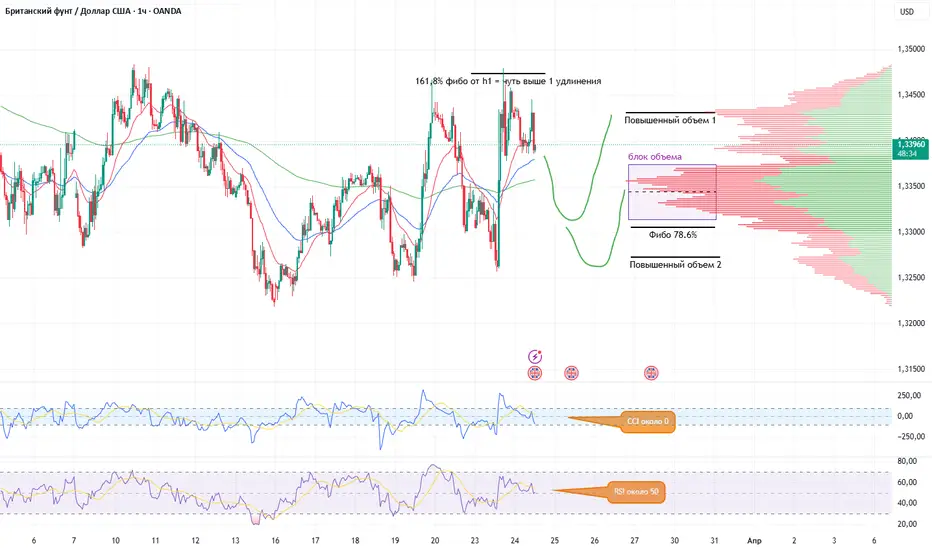This screenshot has height=550, width=932.
Task: Select the orange 'CCI около 0' callout
Action: click(x=648, y=422)
